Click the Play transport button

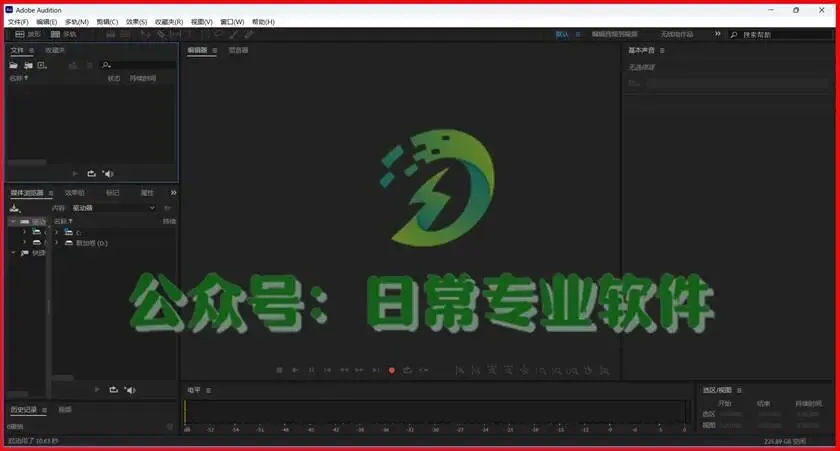(295, 370)
